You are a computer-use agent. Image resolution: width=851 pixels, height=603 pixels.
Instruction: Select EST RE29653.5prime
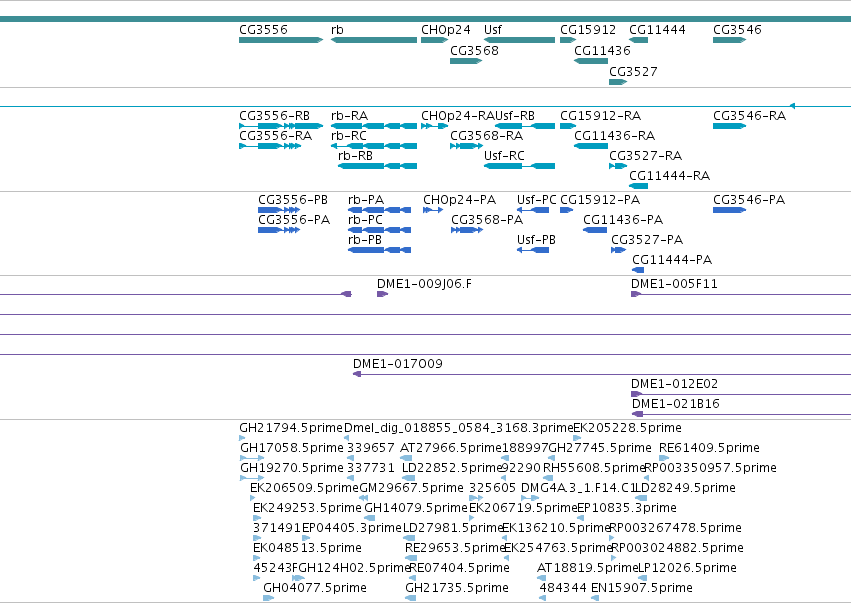pos(411,558)
